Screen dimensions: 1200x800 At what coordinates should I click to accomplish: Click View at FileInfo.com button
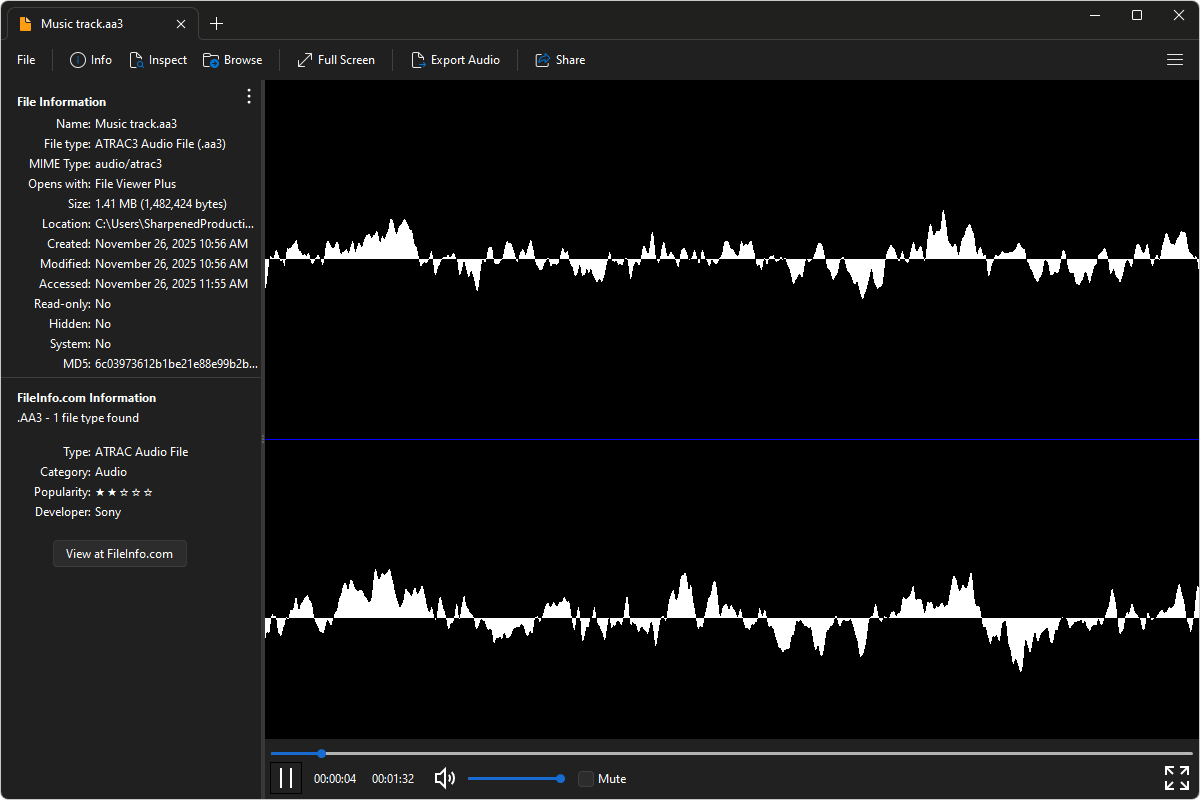click(x=119, y=553)
